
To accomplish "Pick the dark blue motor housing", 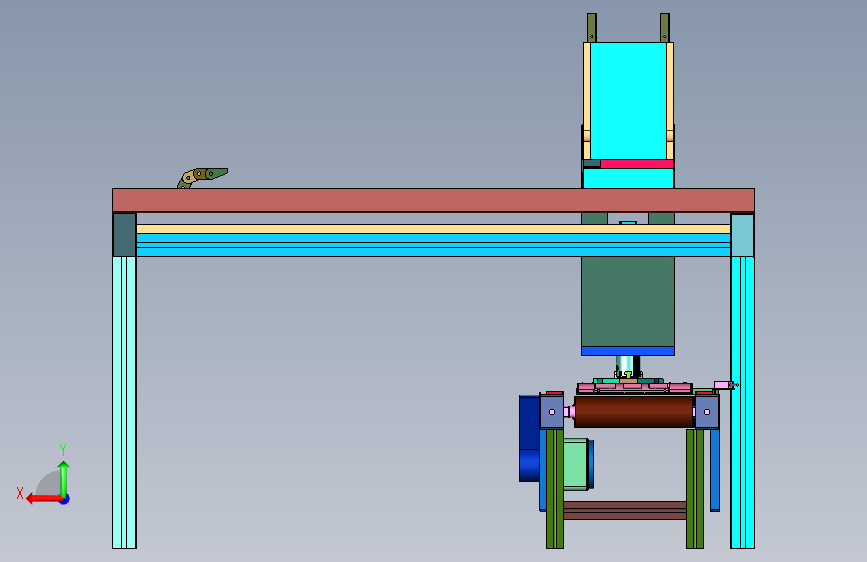I will [529, 439].
